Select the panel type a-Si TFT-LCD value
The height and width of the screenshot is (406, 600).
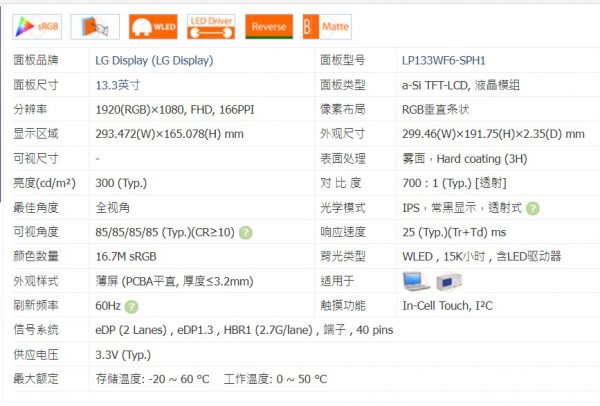pyautogui.click(x=461, y=85)
